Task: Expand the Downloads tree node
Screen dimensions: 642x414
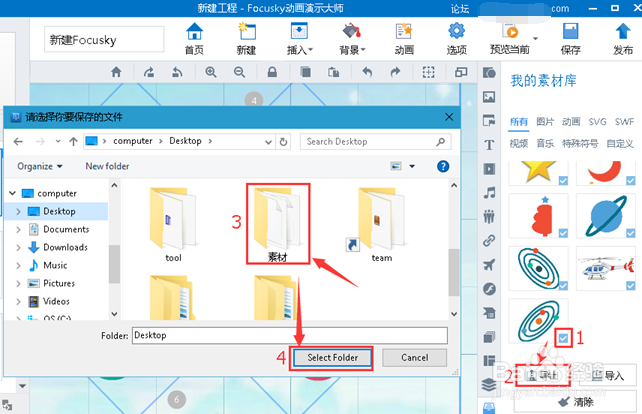Action: coord(18,248)
